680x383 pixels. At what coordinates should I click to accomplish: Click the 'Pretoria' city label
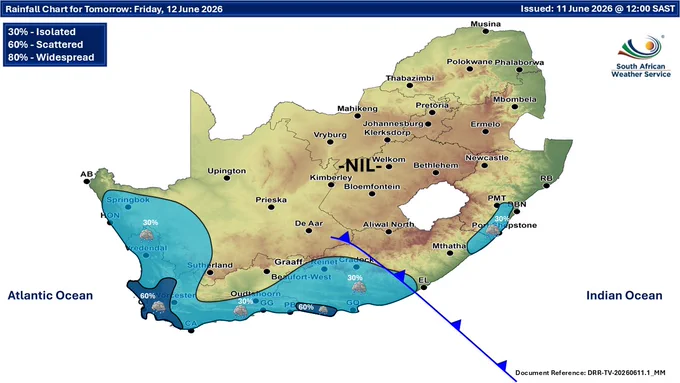coord(432,105)
